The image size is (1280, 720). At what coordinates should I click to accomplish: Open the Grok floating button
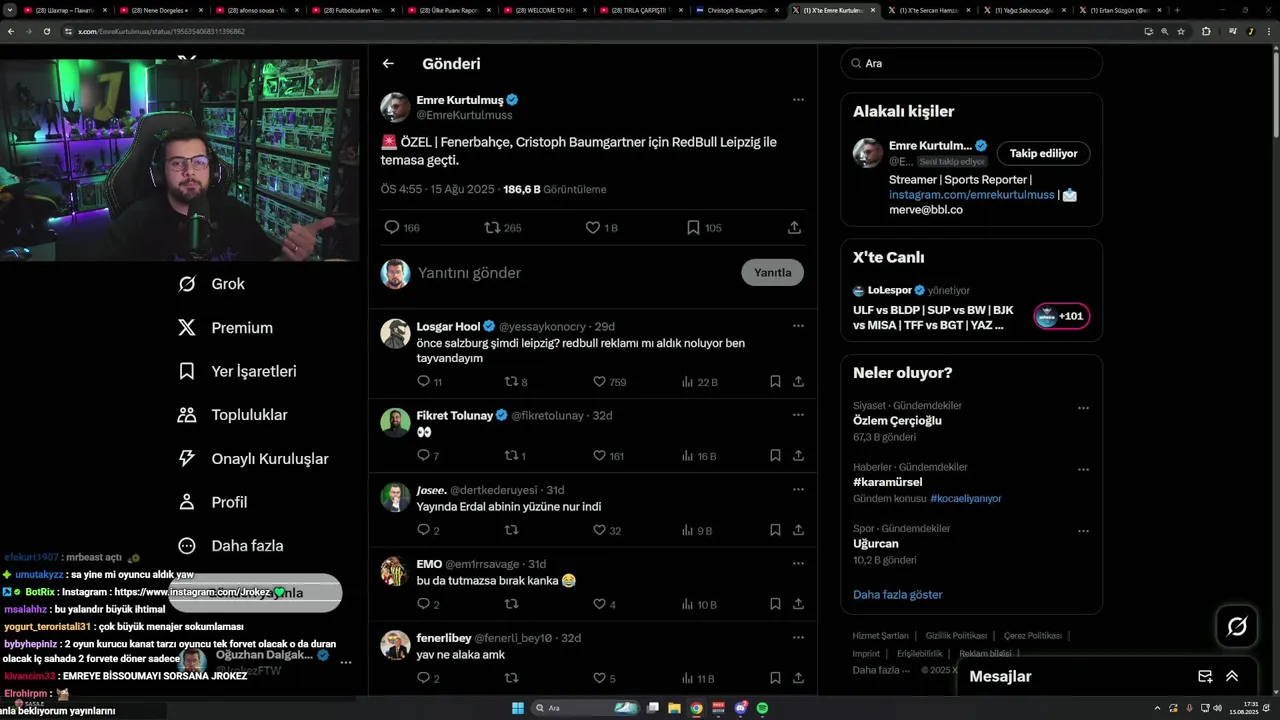[1237, 627]
